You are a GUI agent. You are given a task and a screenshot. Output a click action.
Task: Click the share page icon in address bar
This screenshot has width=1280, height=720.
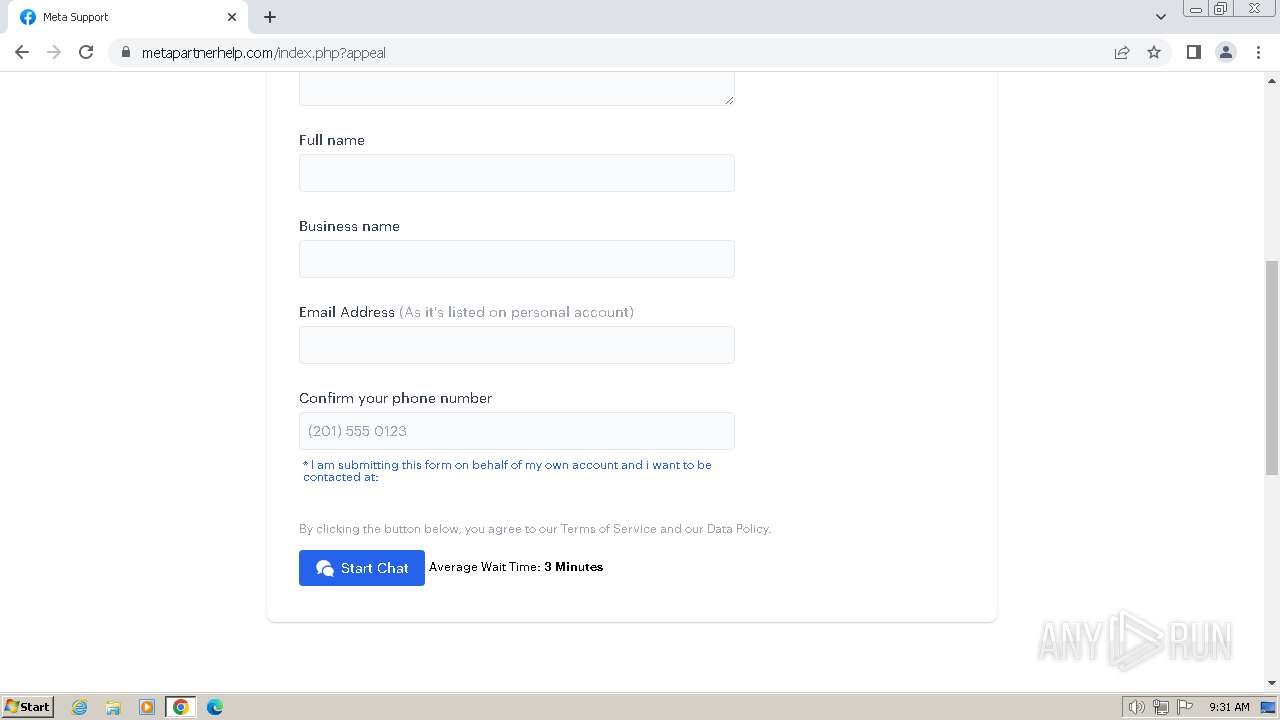1122,52
